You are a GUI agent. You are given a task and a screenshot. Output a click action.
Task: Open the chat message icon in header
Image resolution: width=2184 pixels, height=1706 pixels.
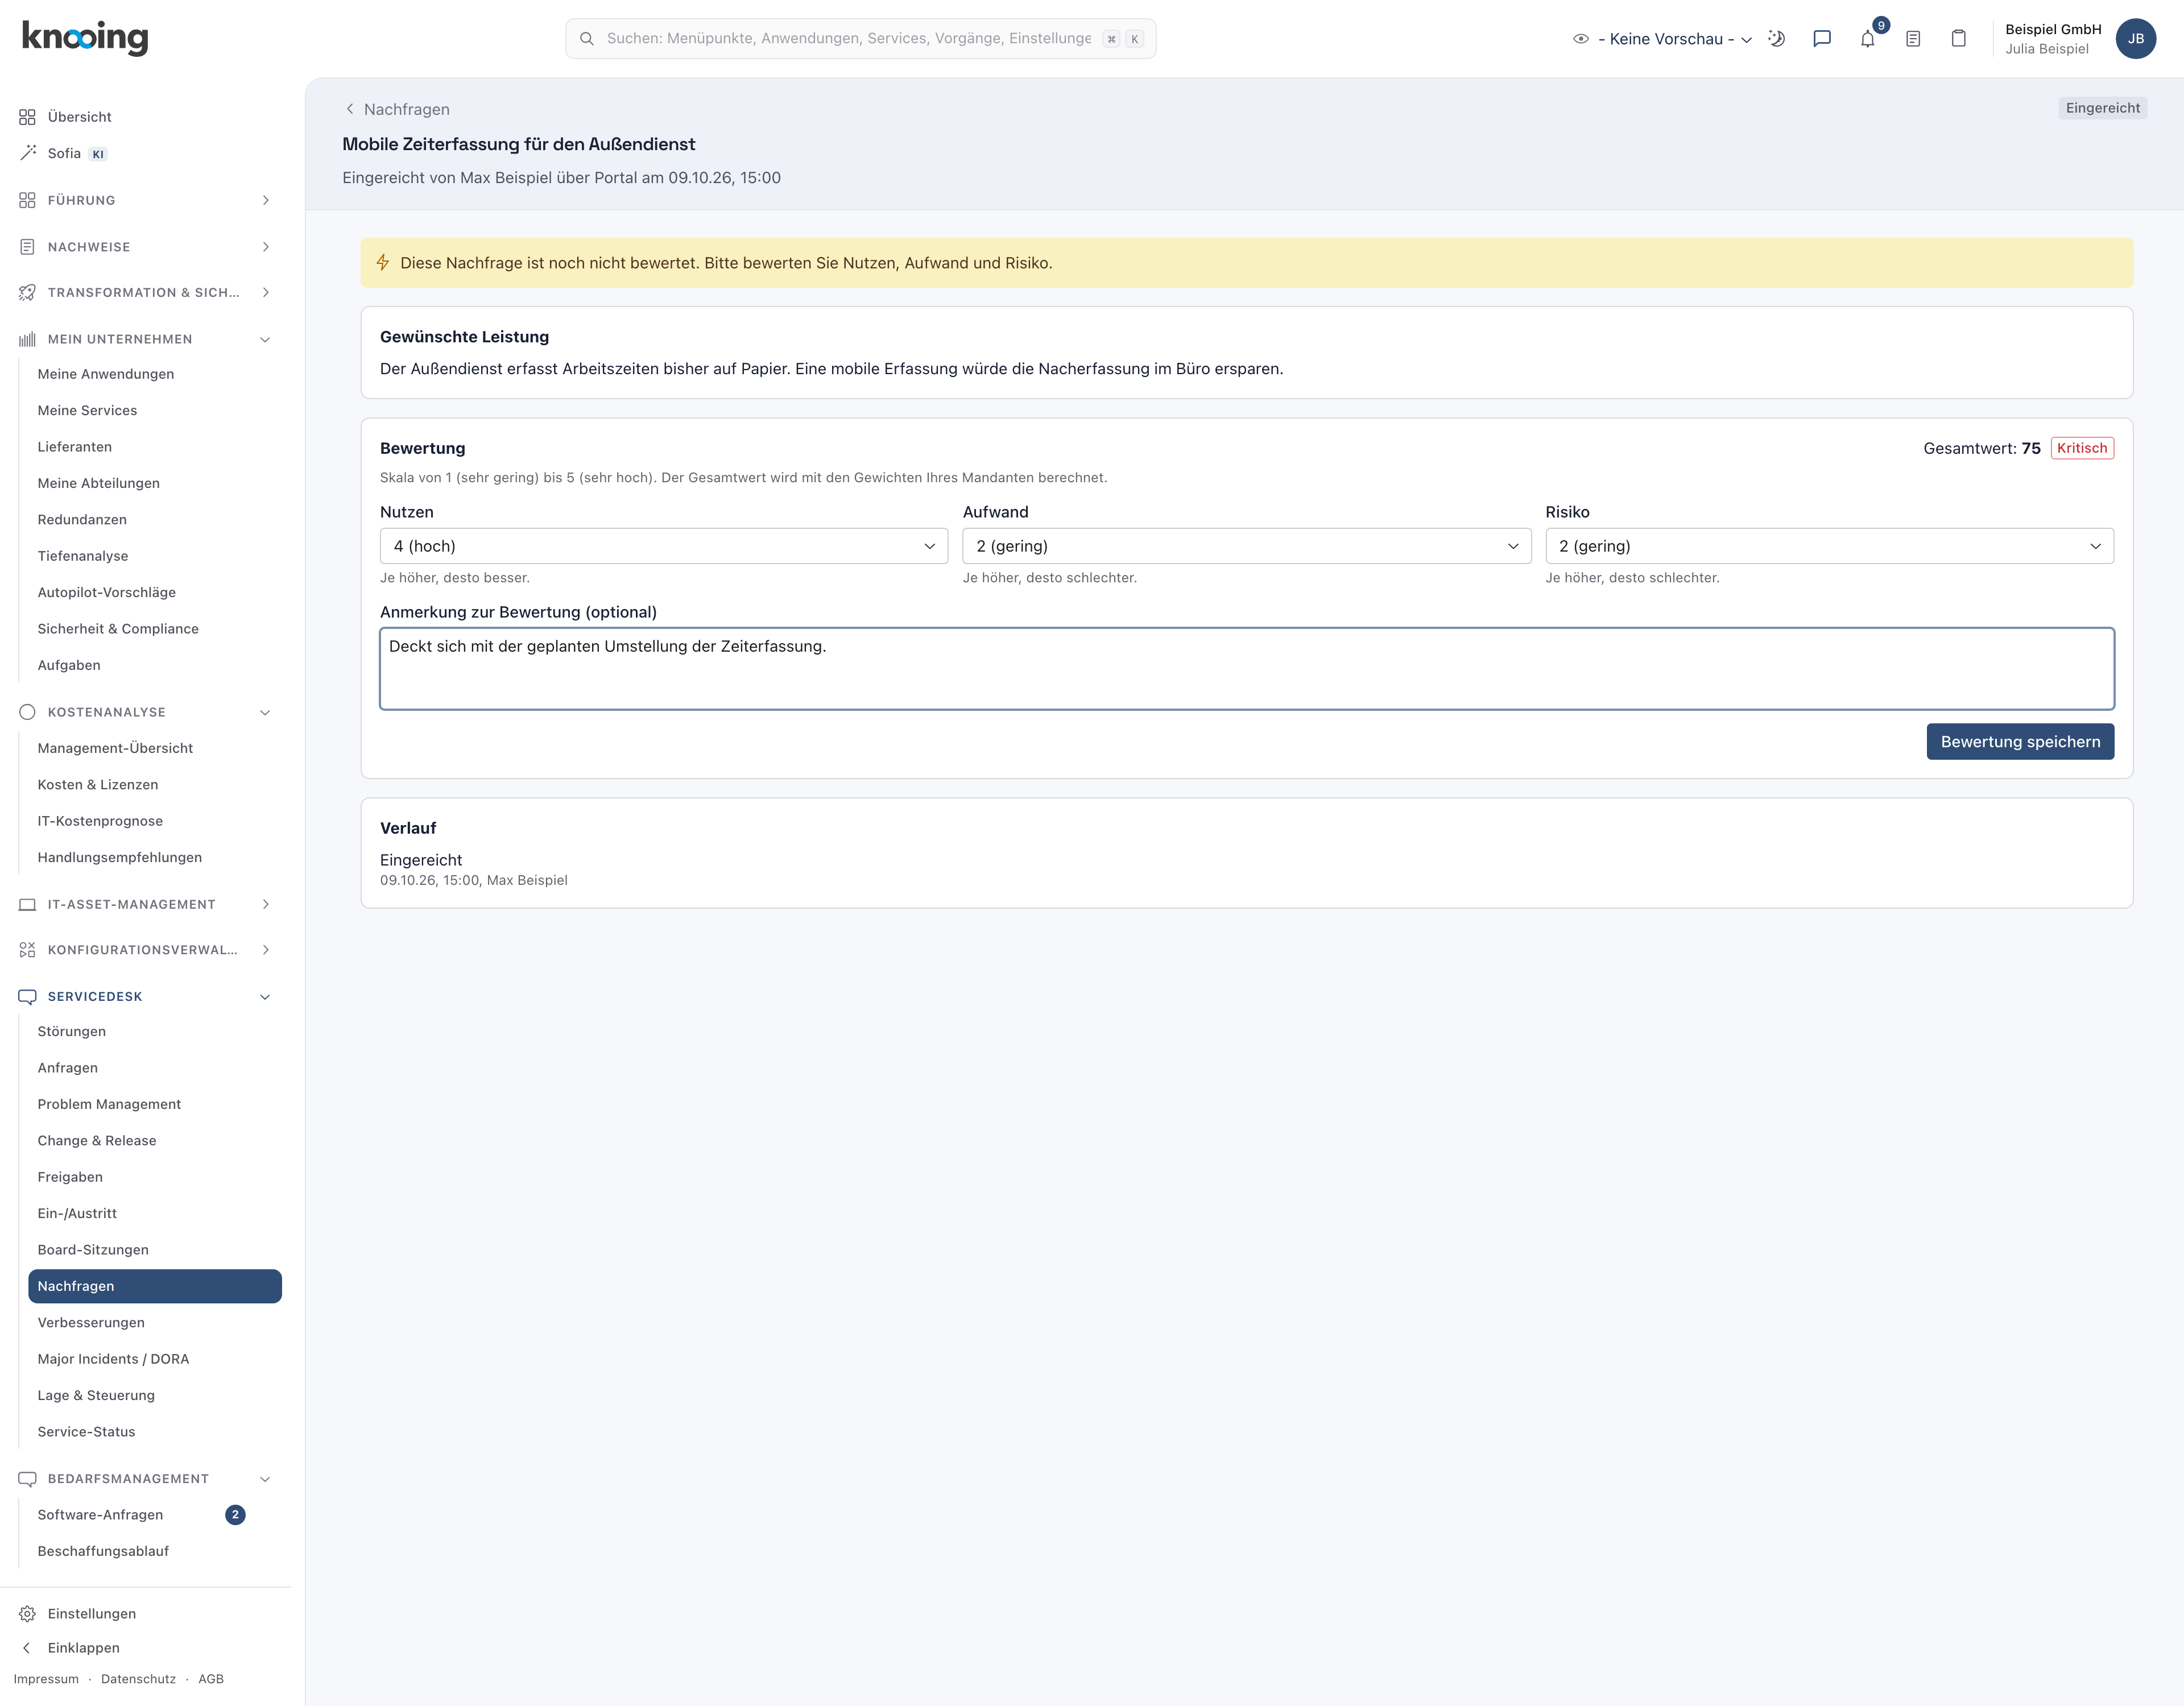1822,39
